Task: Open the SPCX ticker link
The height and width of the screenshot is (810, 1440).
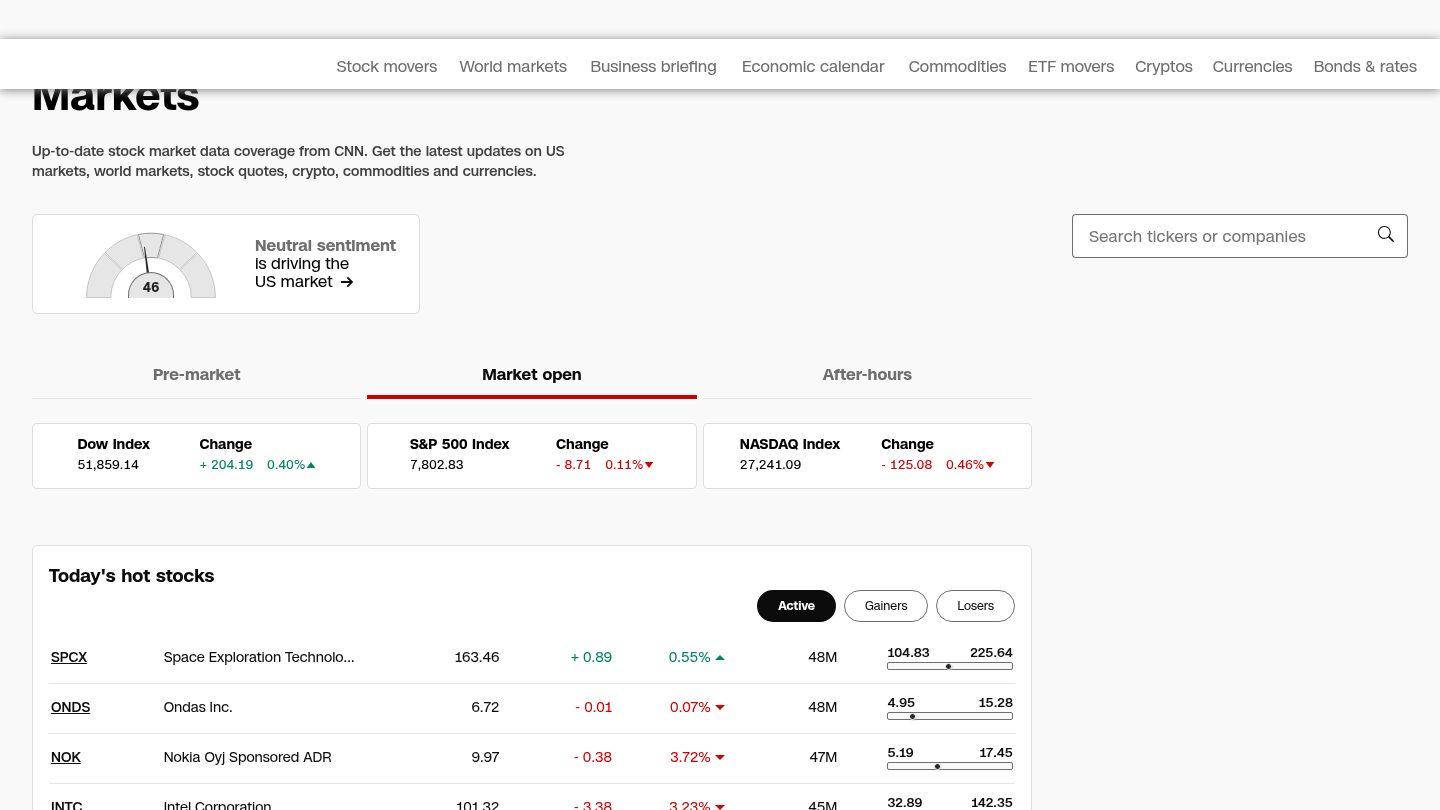Action: 69,657
